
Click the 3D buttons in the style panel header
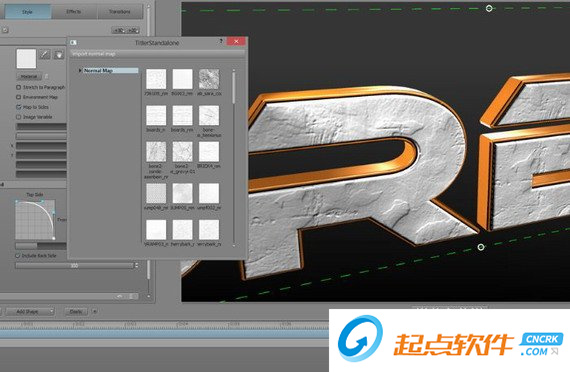[125, 31]
